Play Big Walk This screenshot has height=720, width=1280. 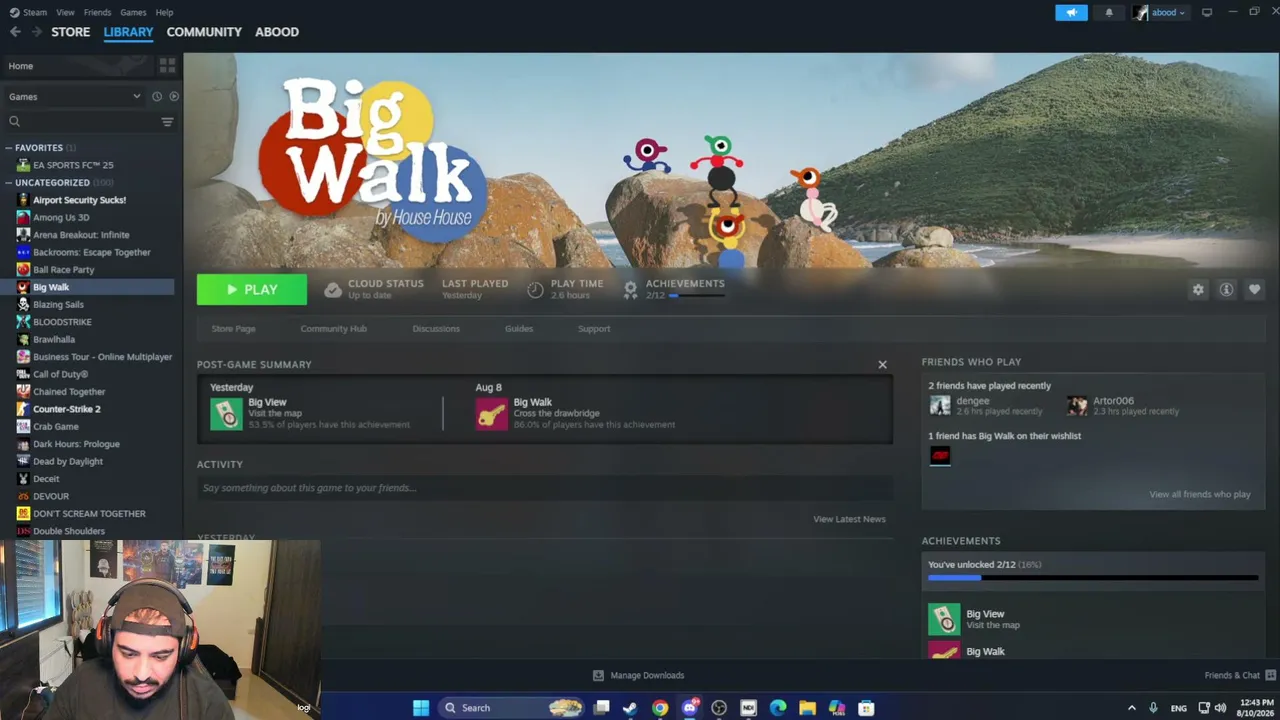coord(252,290)
